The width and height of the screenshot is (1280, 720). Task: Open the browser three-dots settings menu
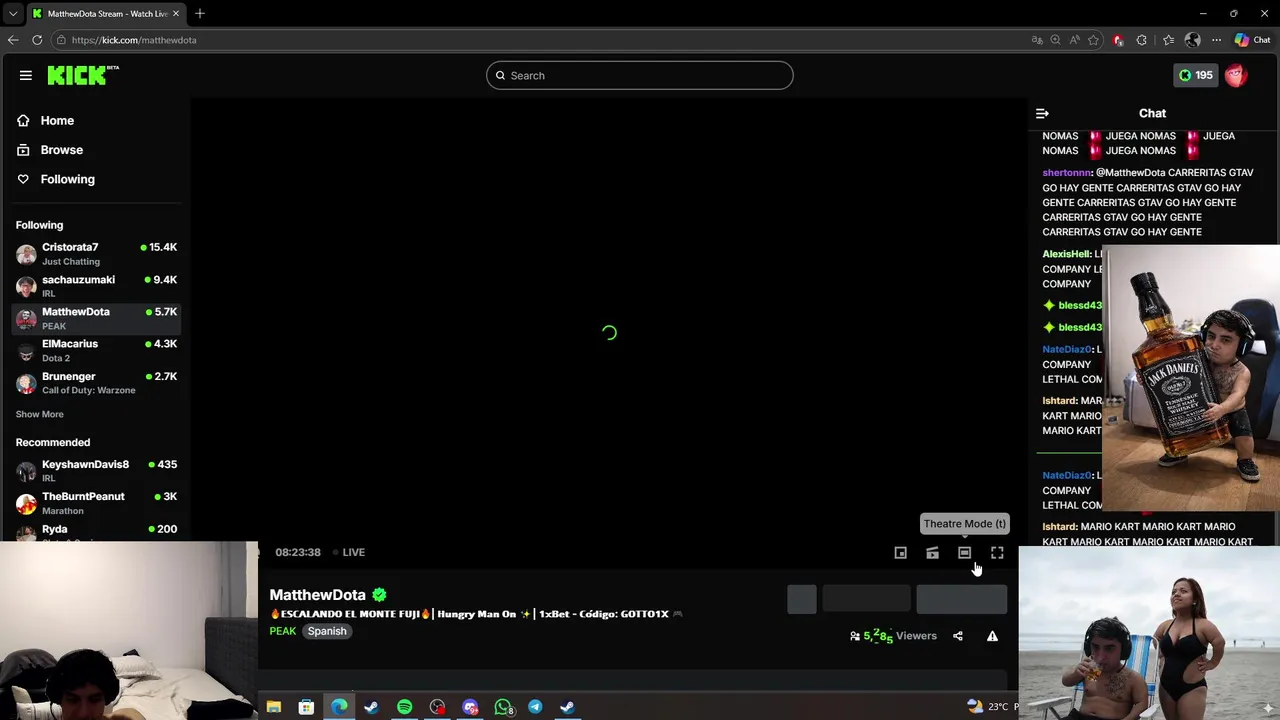coord(1216,40)
